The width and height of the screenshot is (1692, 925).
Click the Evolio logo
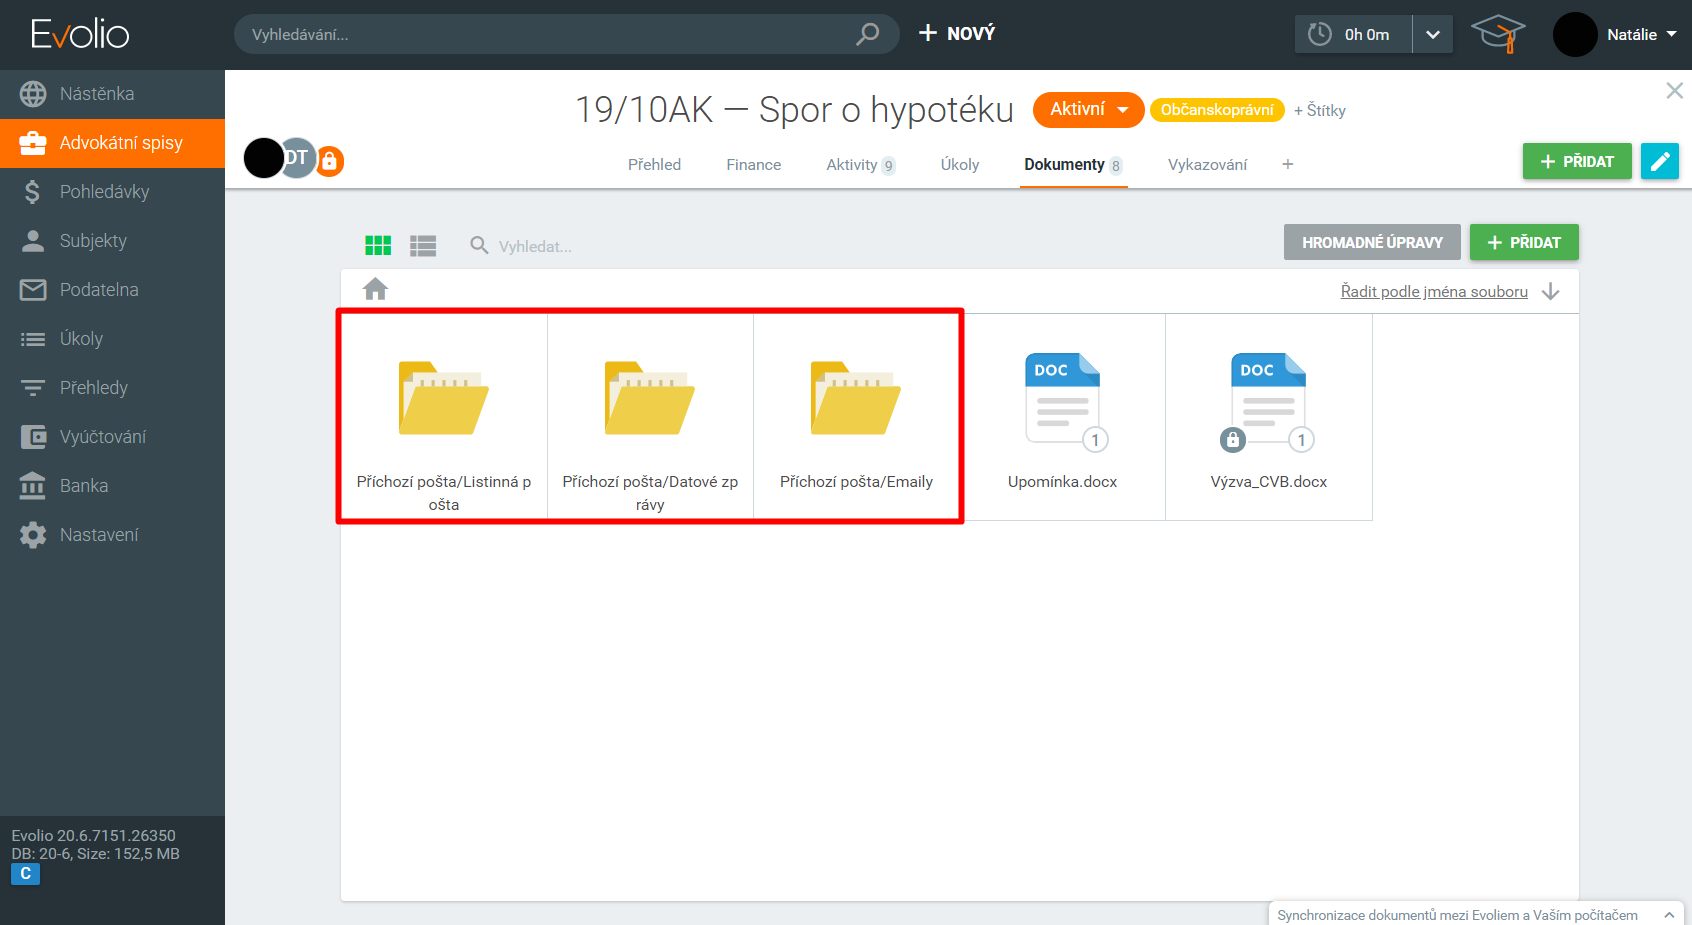(80, 34)
